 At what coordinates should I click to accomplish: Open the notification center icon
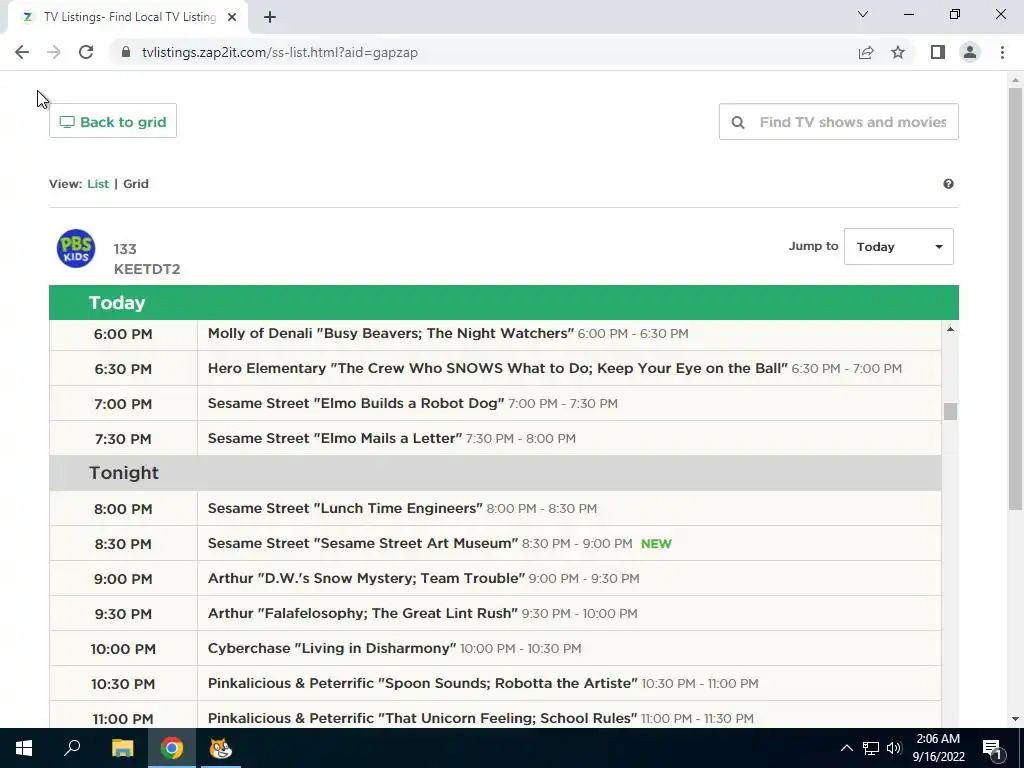(x=992, y=748)
